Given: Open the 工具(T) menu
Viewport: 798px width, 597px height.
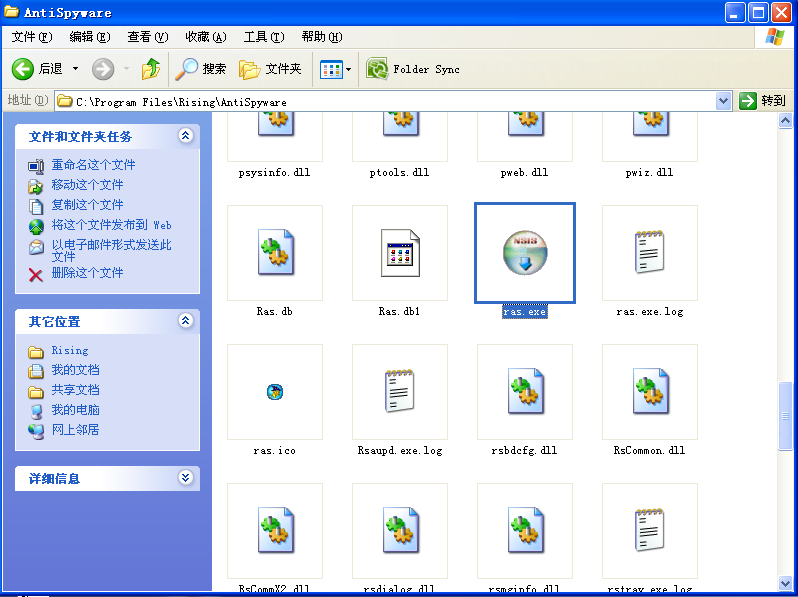Looking at the screenshot, I should [x=264, y=37].
